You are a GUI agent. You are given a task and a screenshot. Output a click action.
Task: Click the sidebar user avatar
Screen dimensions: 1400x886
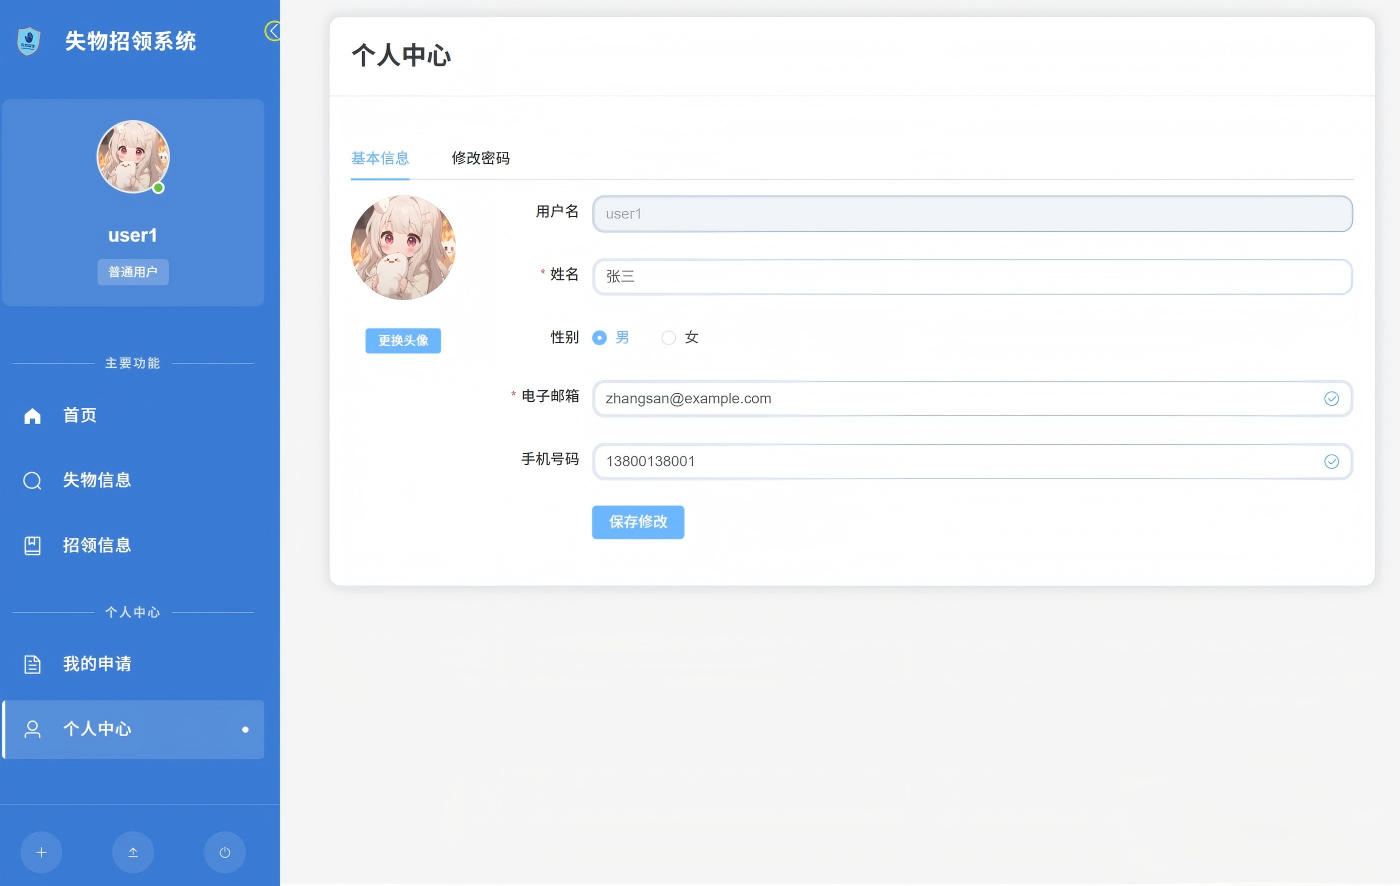pos(133,157)
